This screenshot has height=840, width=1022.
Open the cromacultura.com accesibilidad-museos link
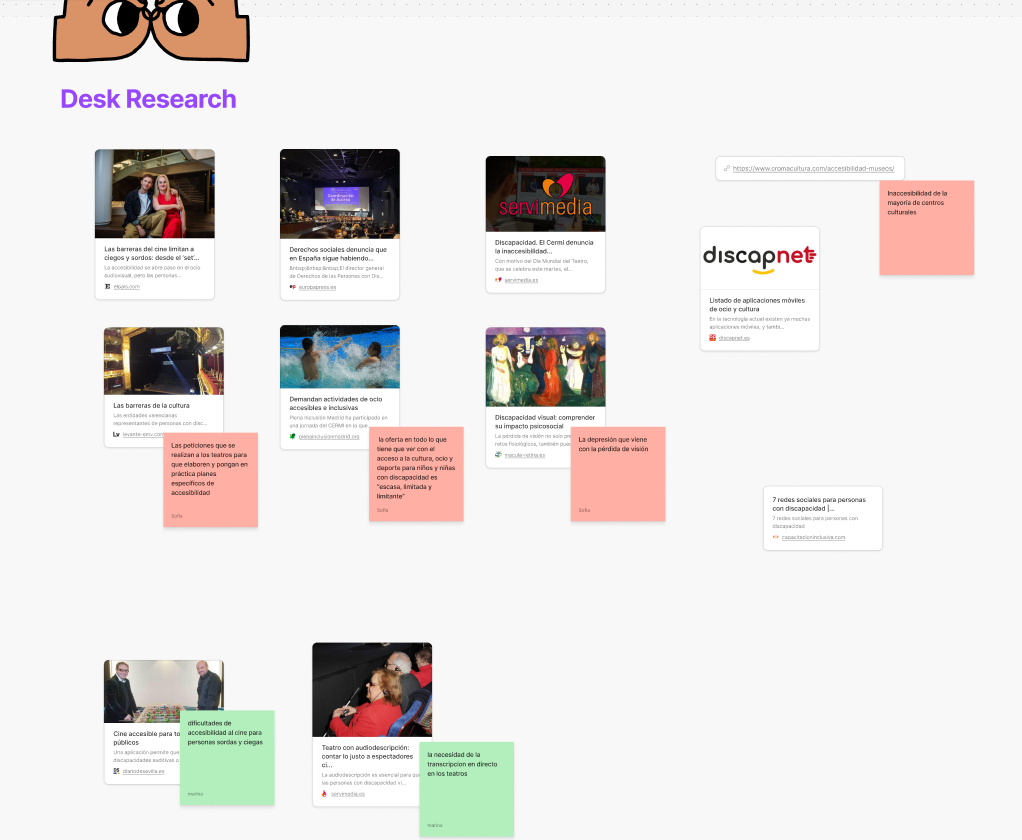tap(813, 168)
